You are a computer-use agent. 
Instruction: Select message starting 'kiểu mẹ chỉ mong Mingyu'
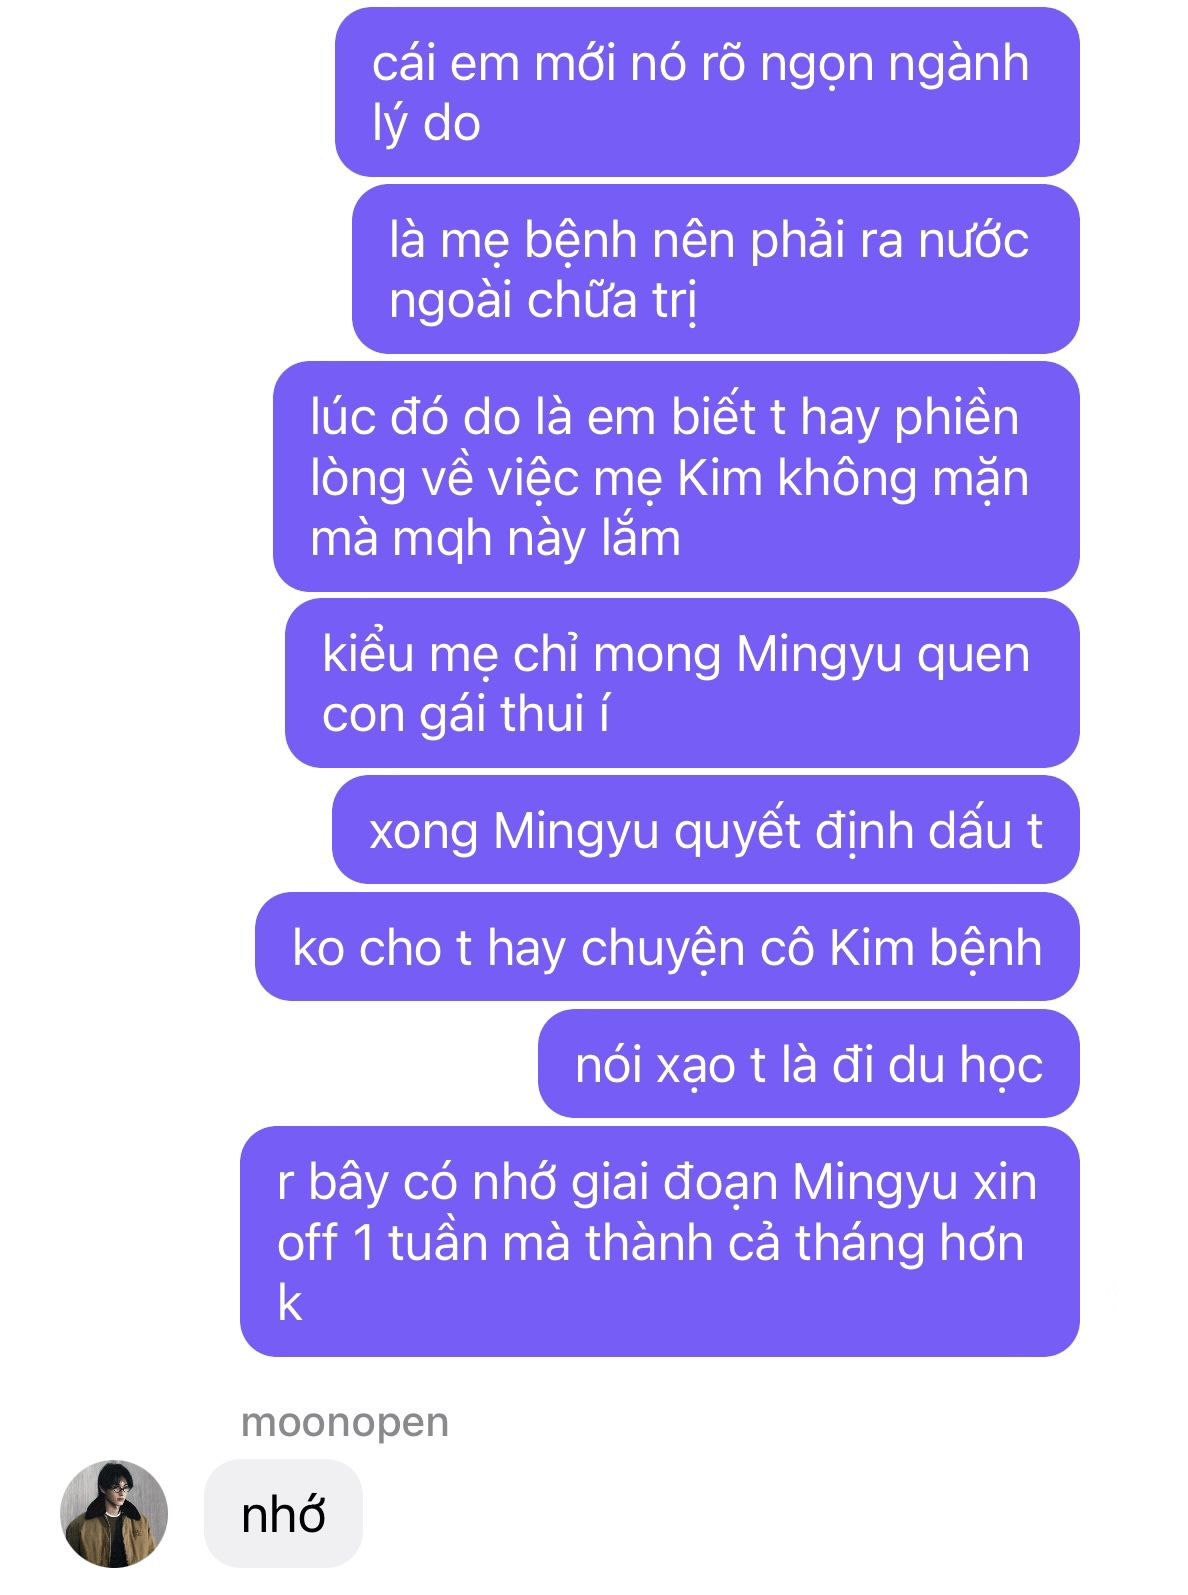click(682, 683)
